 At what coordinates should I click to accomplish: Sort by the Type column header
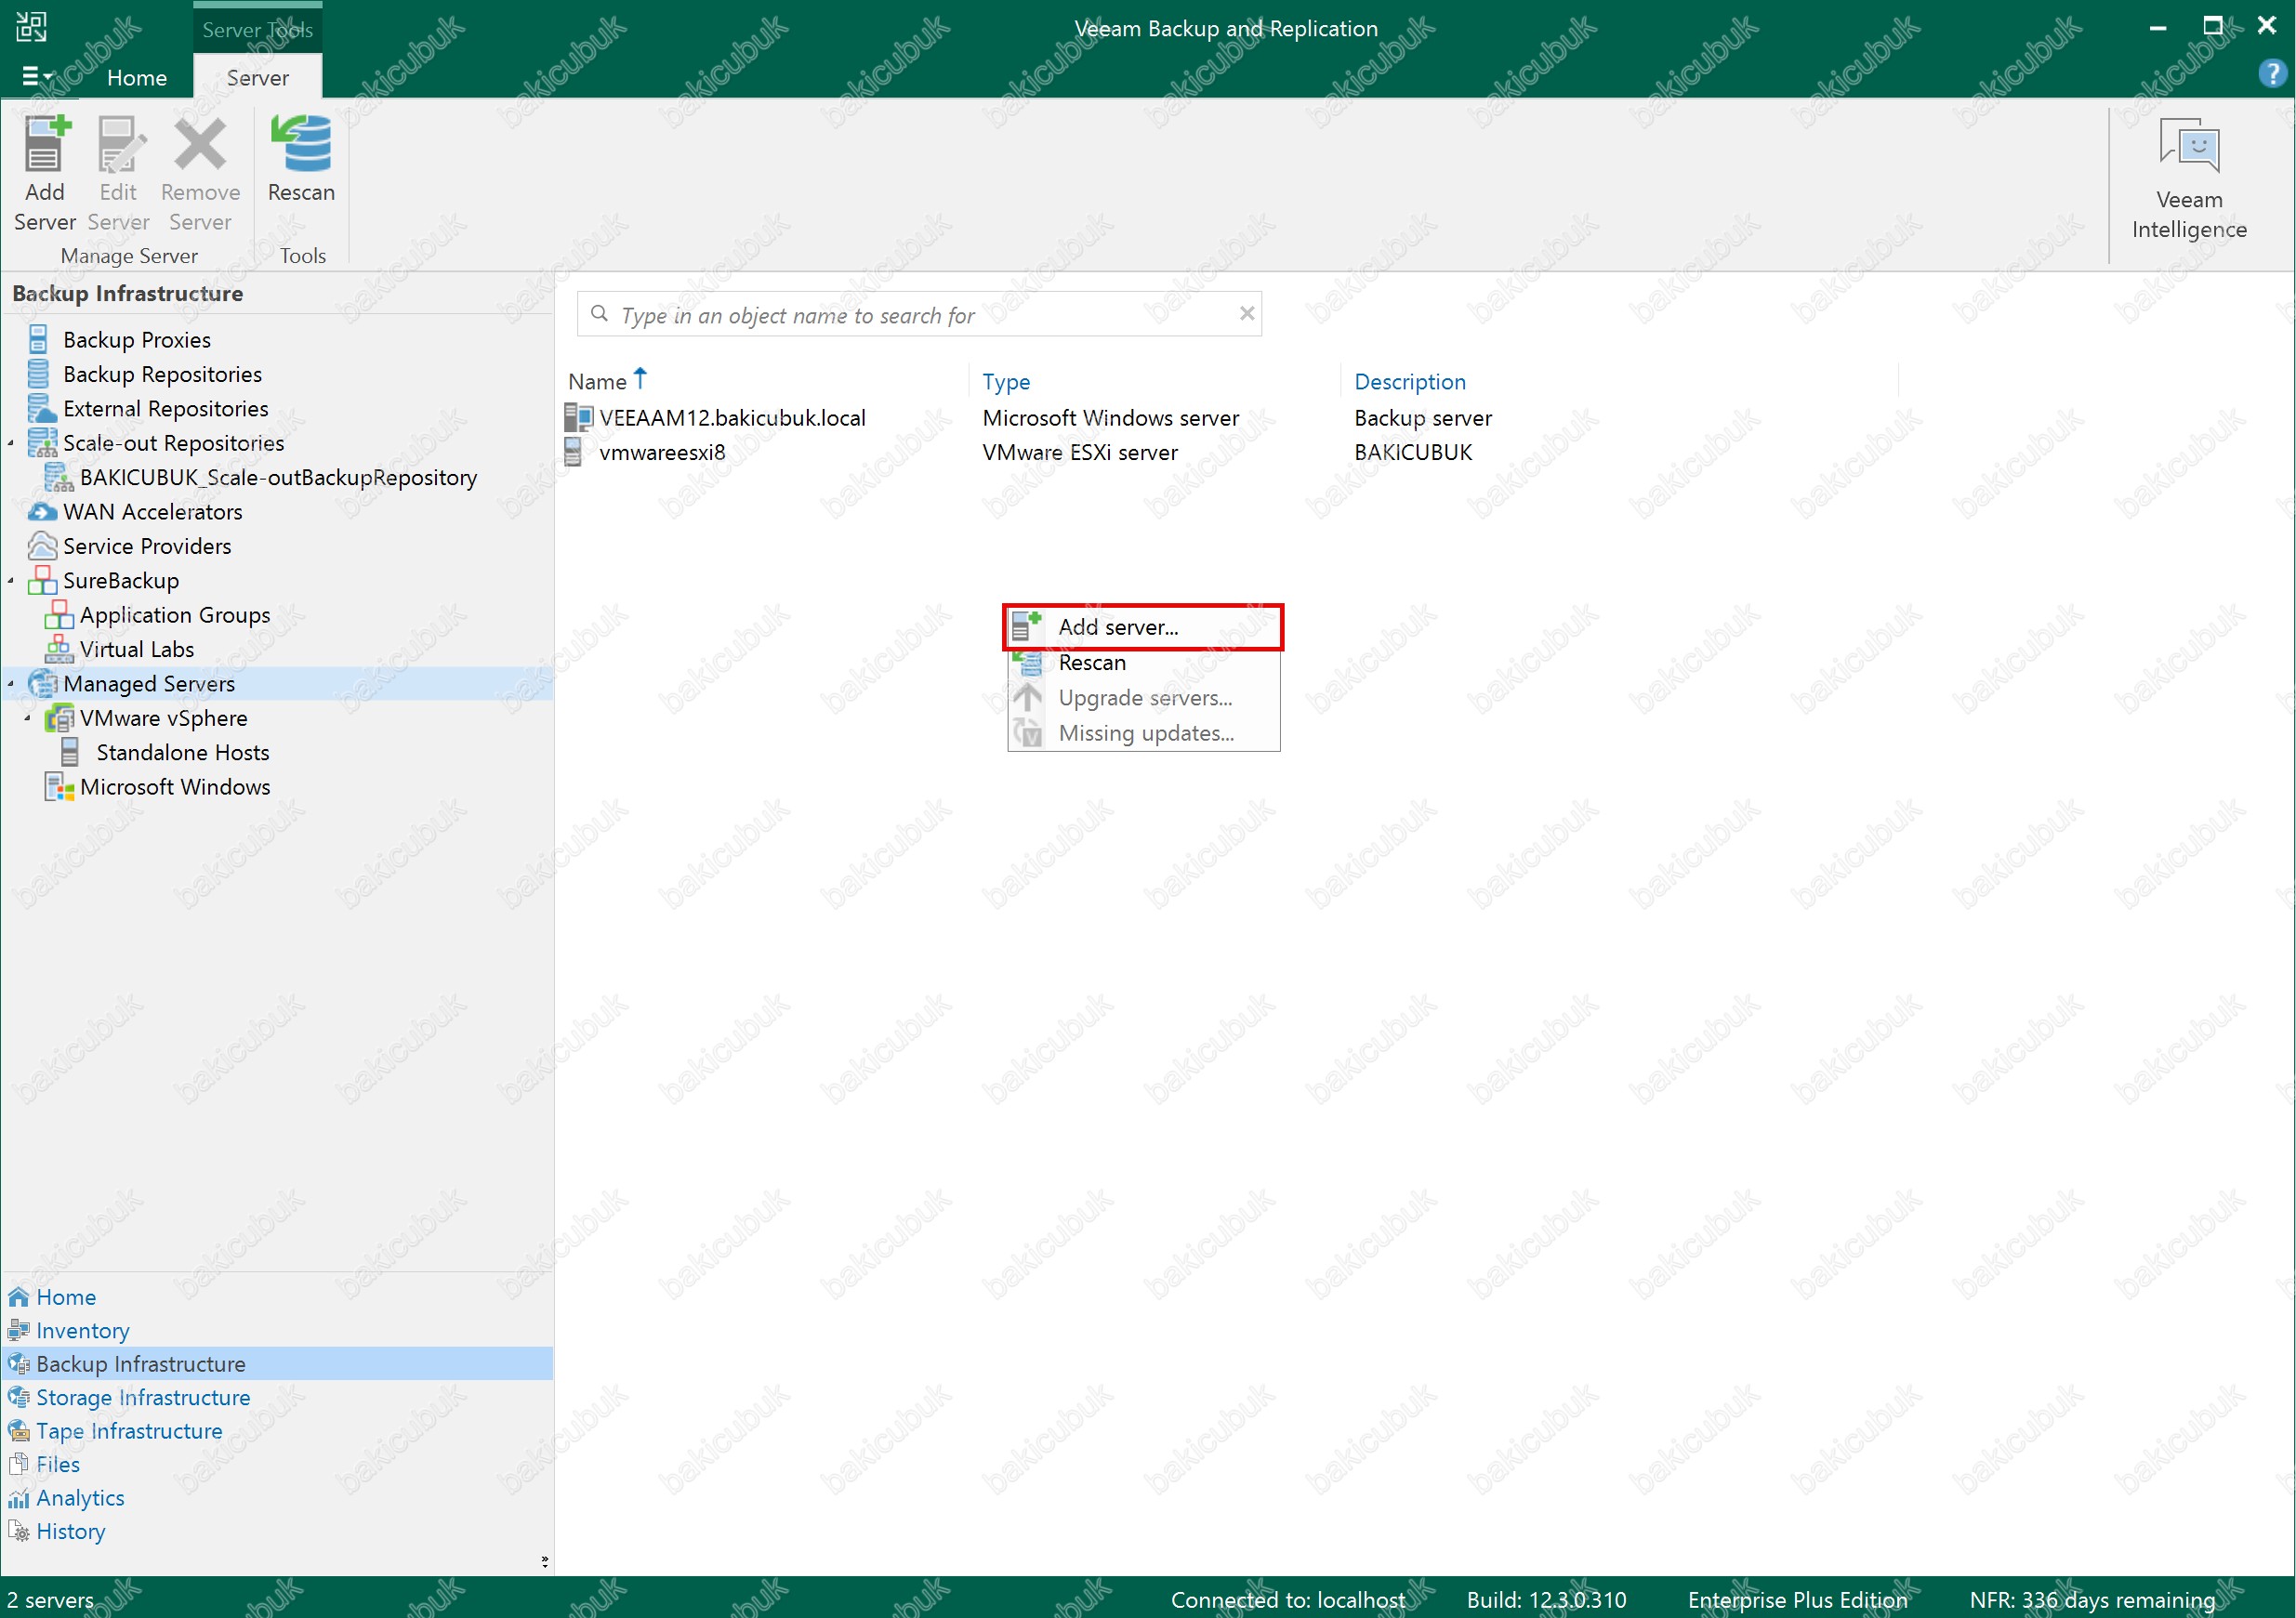point(1006,381)
